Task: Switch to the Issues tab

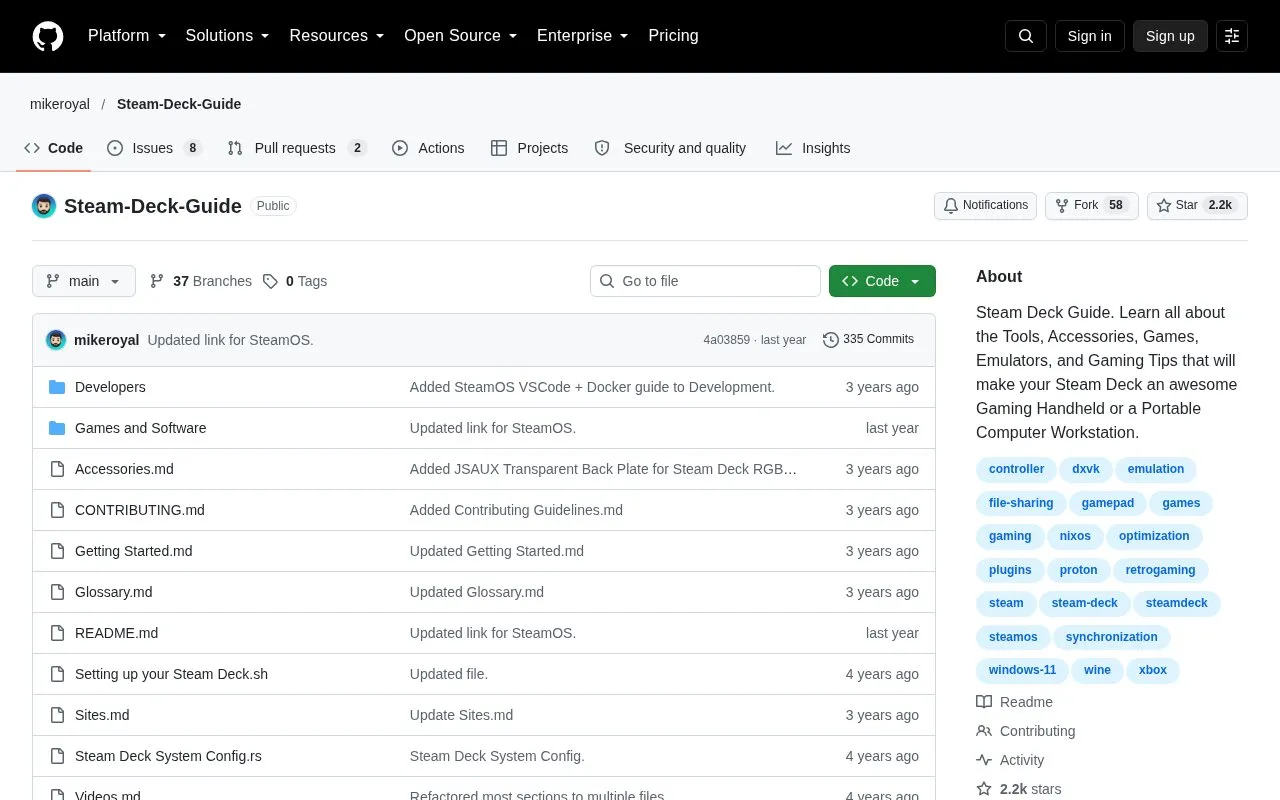Action: click(154, 148)
